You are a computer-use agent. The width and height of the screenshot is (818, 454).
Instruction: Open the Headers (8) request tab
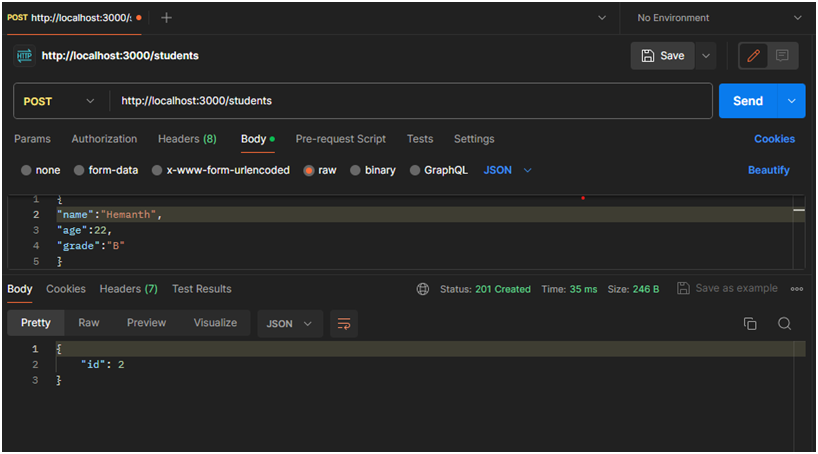[187, 139]
